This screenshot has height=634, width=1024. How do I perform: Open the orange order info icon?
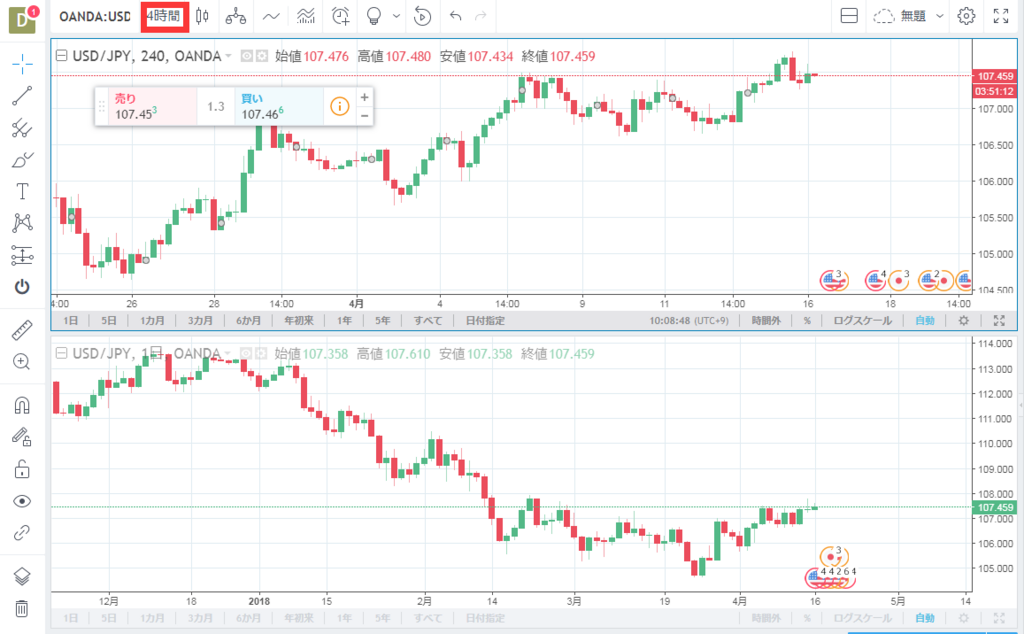340,106
